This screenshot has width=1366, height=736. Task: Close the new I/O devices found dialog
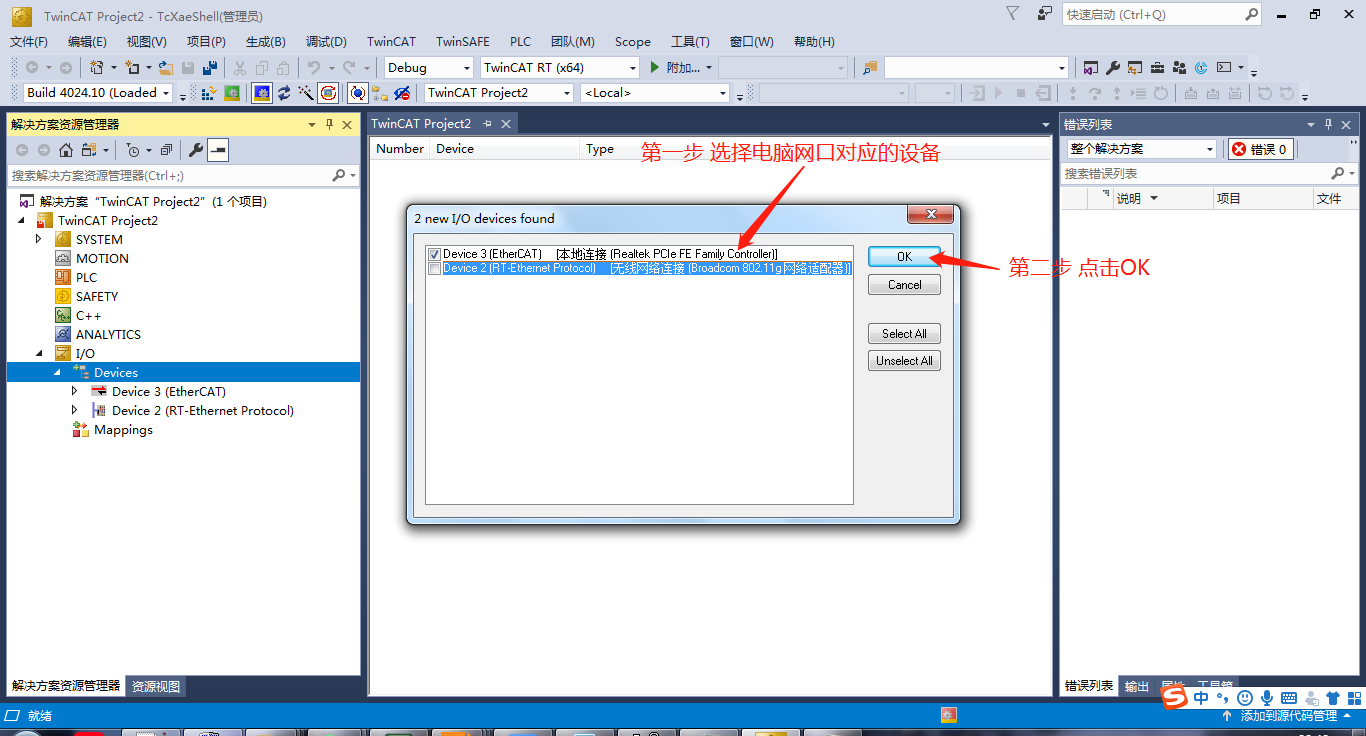(x=931, y=215)
